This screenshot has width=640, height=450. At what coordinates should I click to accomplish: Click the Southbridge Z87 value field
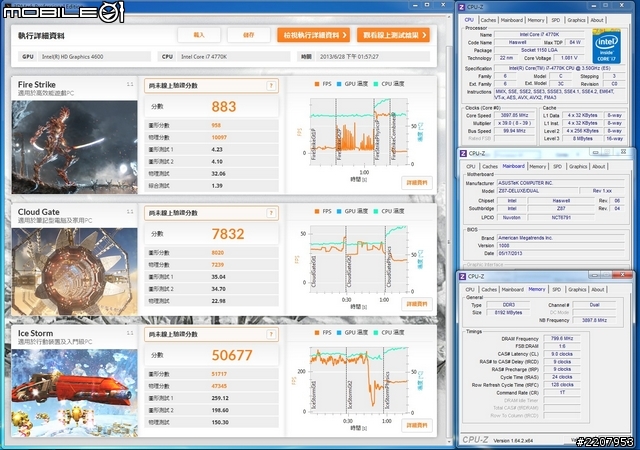click(561, 209)
